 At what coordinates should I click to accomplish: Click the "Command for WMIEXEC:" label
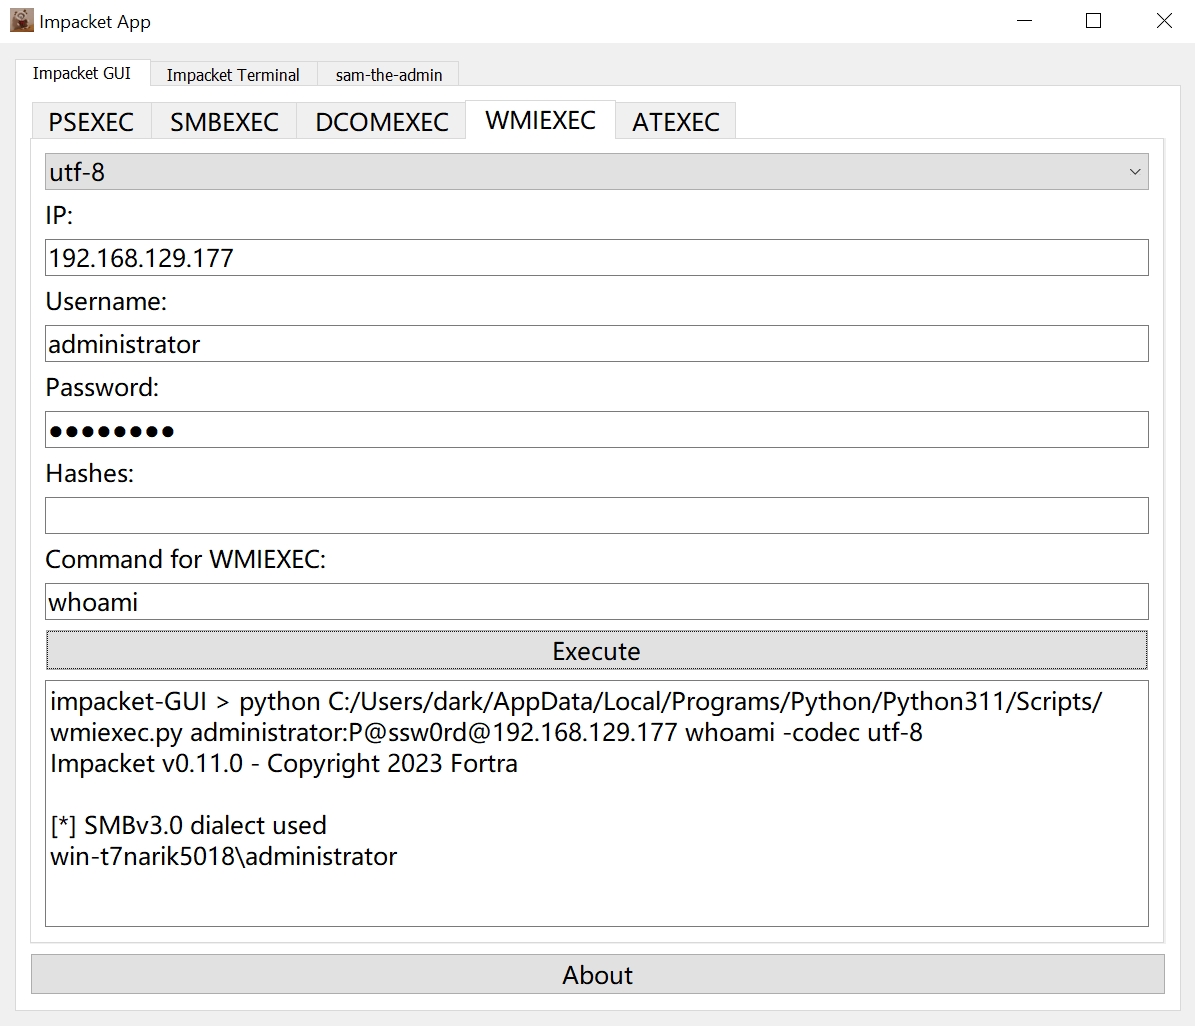(x=186, y=559)
